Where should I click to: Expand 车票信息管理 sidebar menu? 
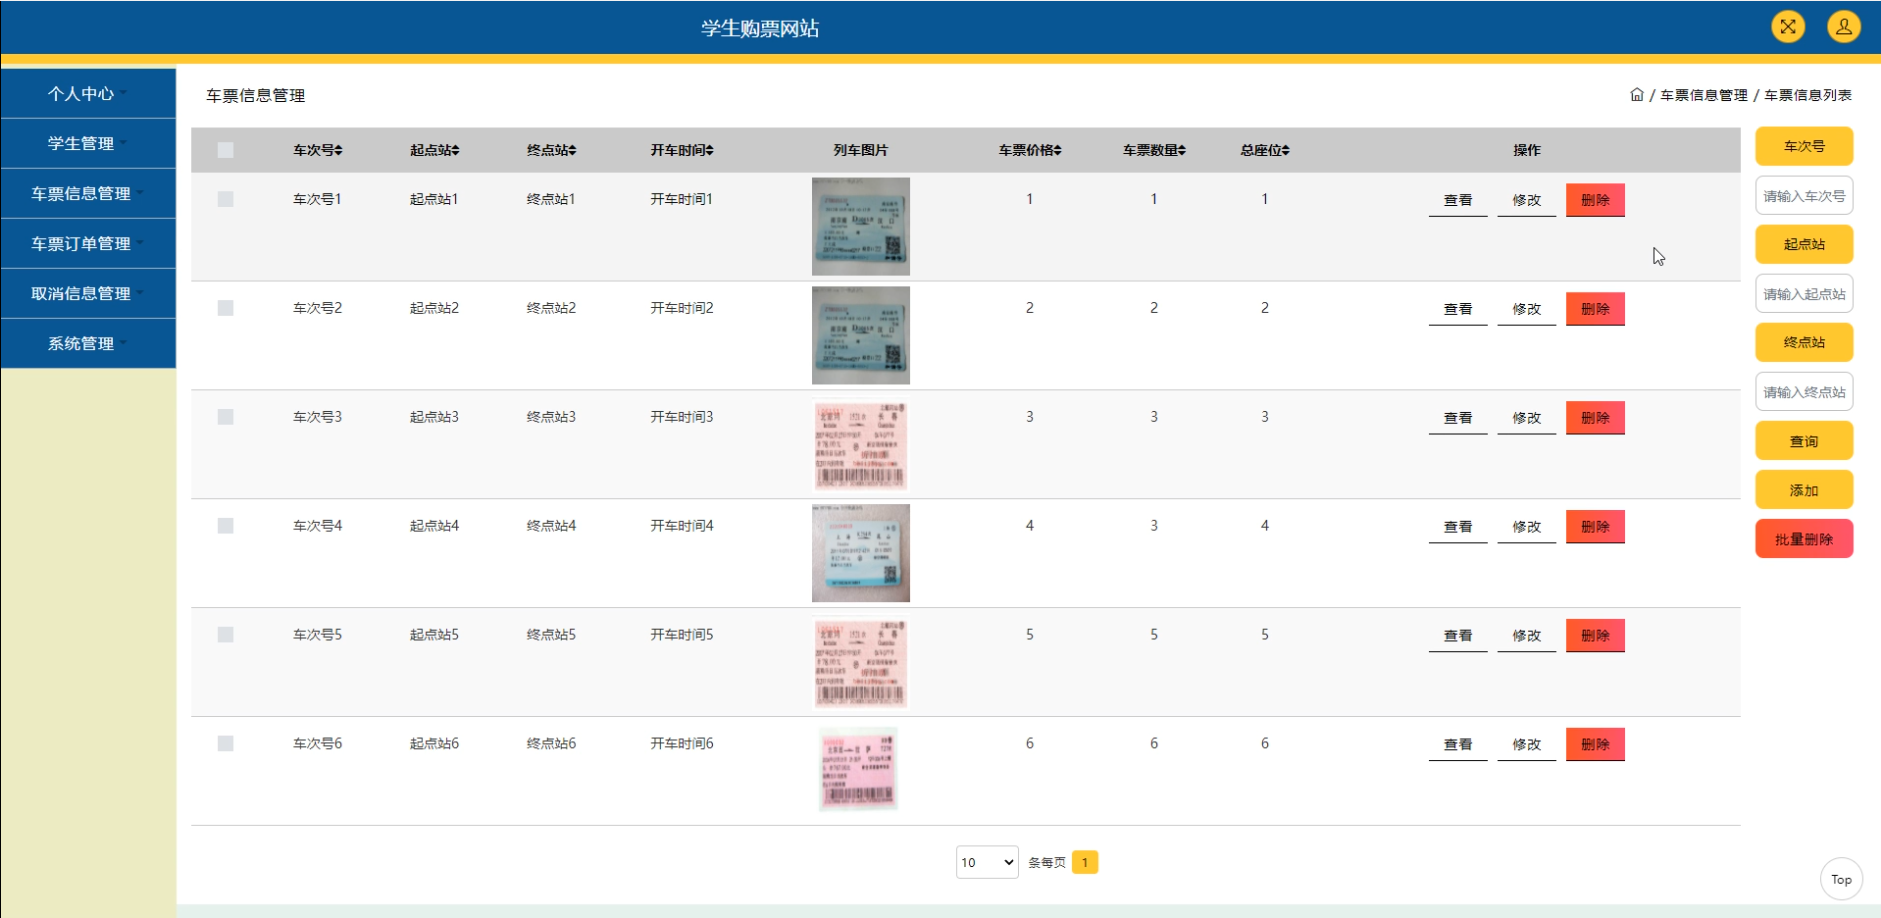coord(88,193)
